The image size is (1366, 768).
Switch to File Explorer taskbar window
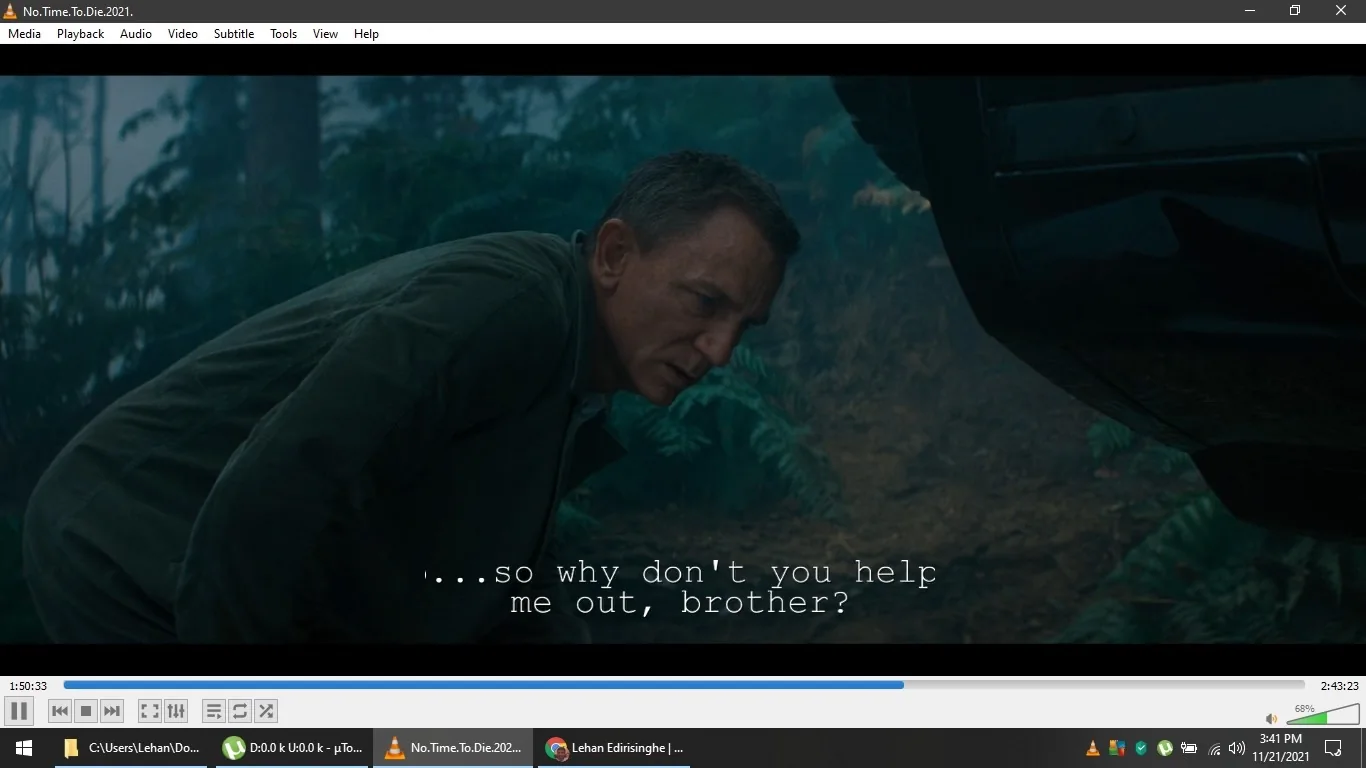pyautogui.click(x=131, y=748)
